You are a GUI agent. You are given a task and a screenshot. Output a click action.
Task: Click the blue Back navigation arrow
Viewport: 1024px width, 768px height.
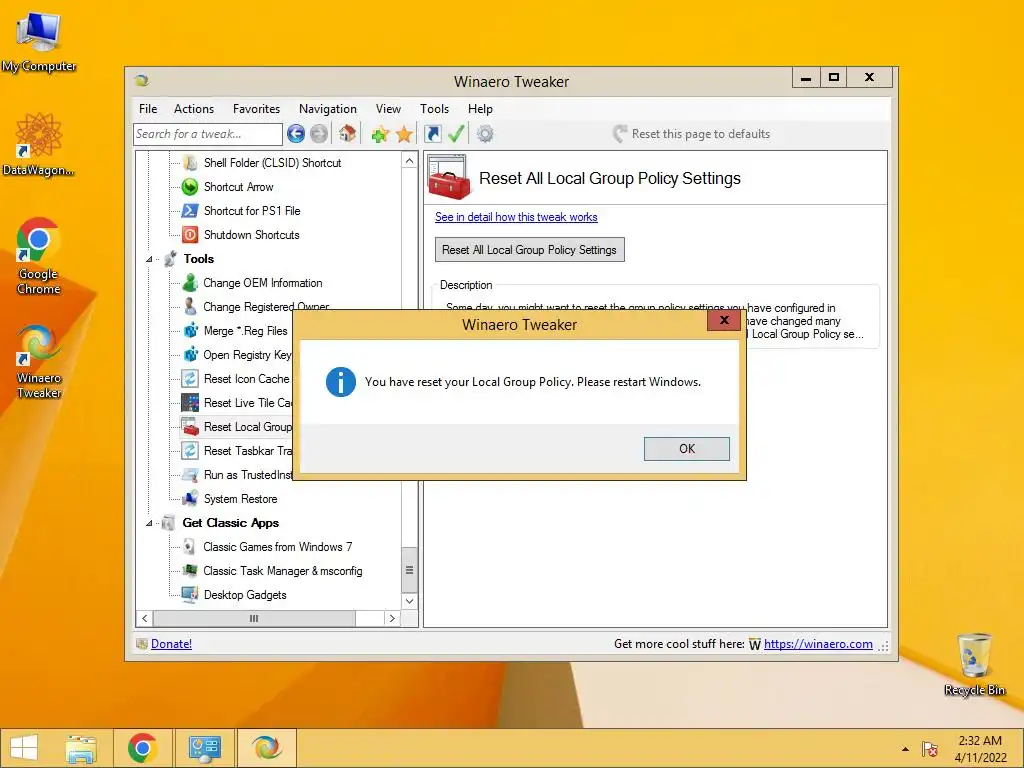click(296, 134)
